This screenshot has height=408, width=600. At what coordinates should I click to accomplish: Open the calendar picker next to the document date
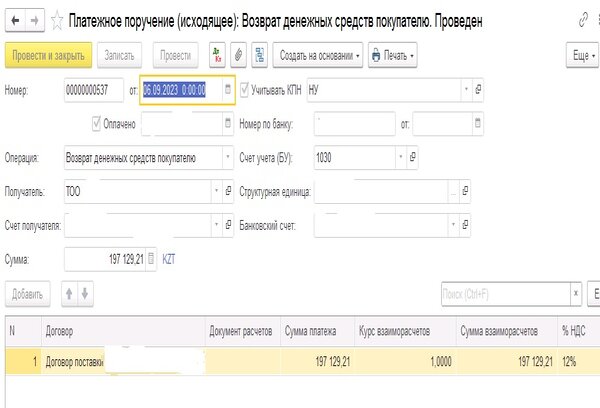tap(228, 90)
